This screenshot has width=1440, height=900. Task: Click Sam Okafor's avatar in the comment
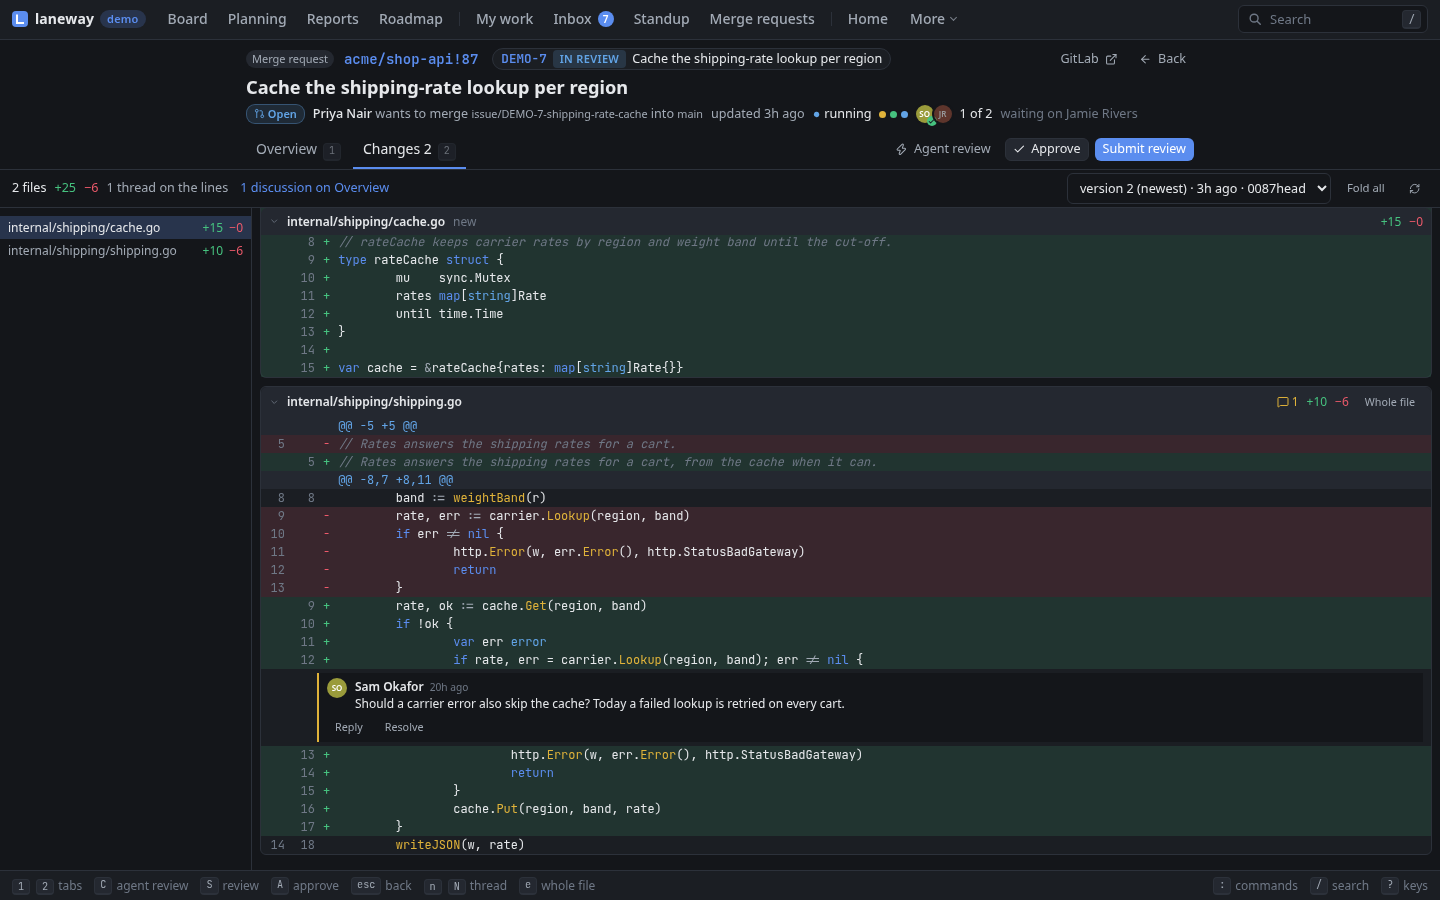337,688
